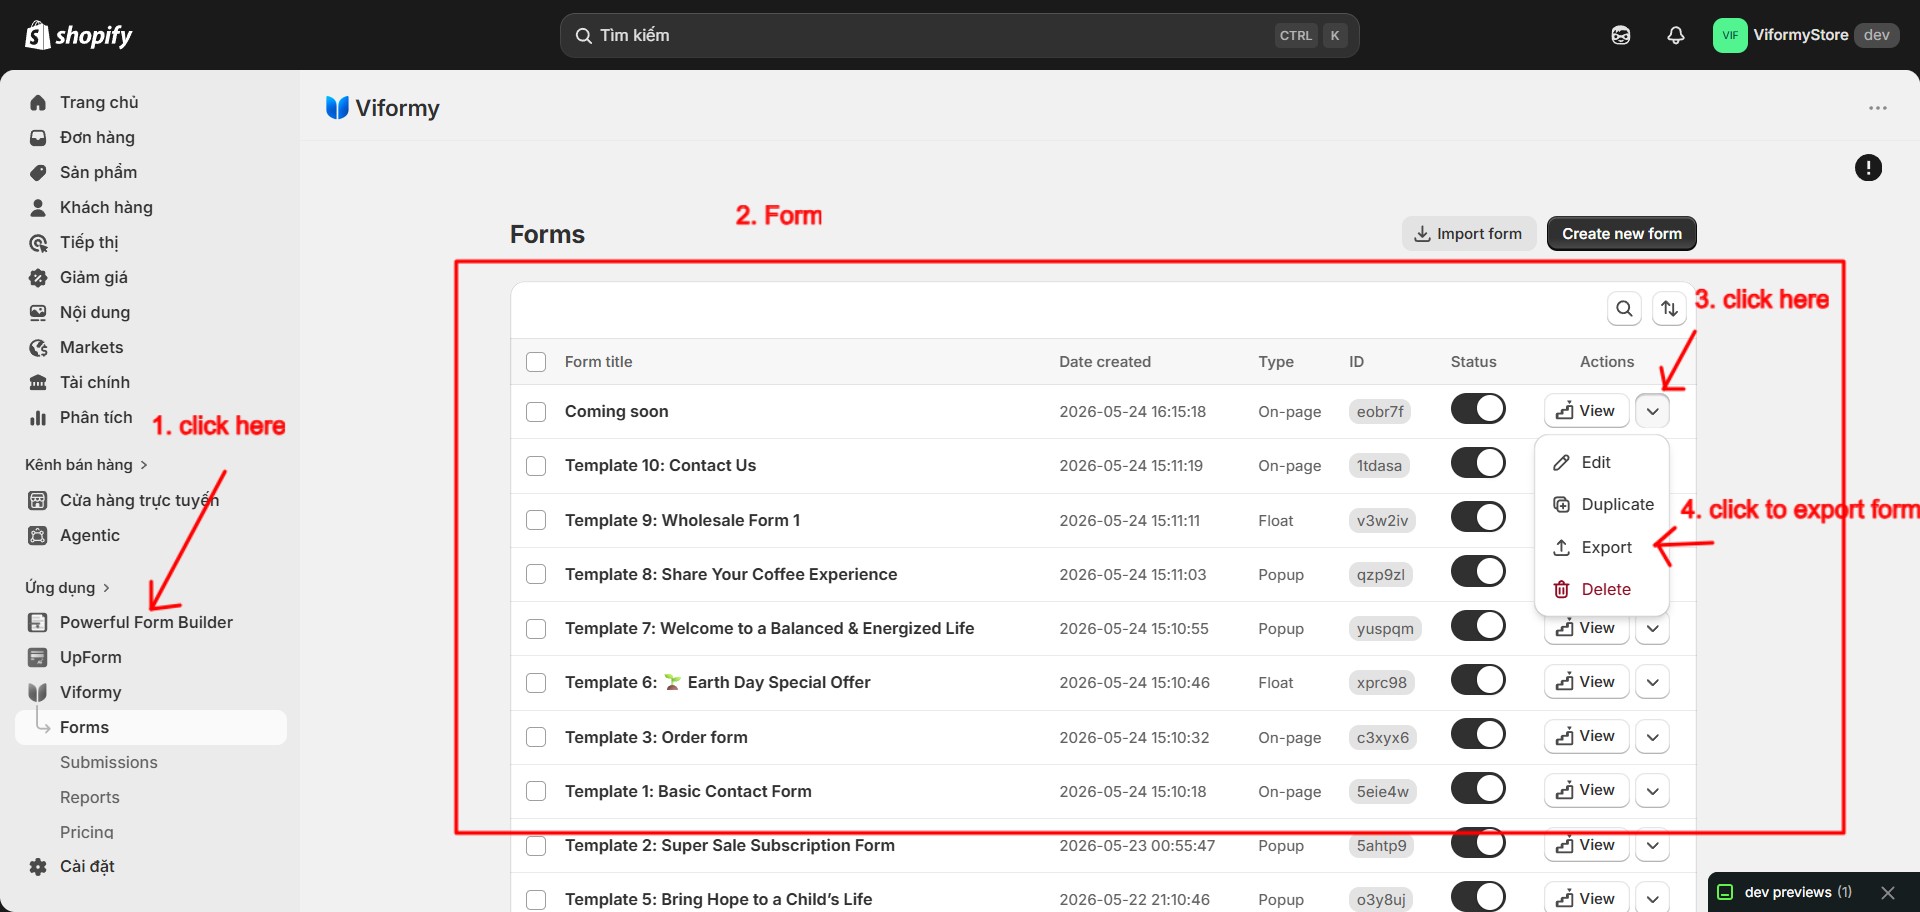Image resolution: width=1920 pixels, height=912 pixels.
Task: Click the Template 8: Share Your Coffee Experience title
Action: (731, 574)
